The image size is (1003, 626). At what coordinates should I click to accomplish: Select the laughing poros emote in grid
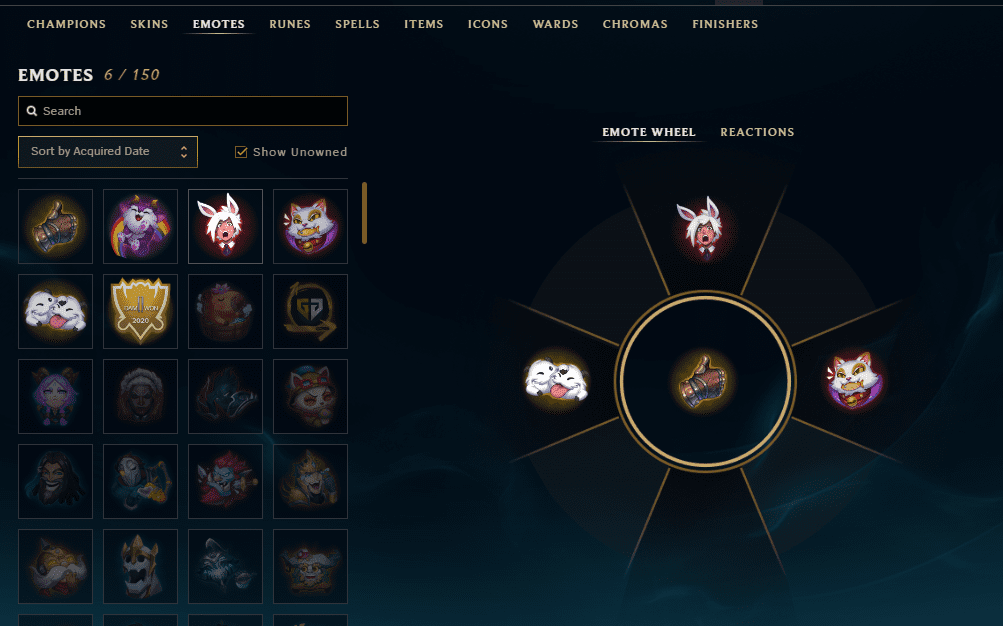tap(56, 311)
